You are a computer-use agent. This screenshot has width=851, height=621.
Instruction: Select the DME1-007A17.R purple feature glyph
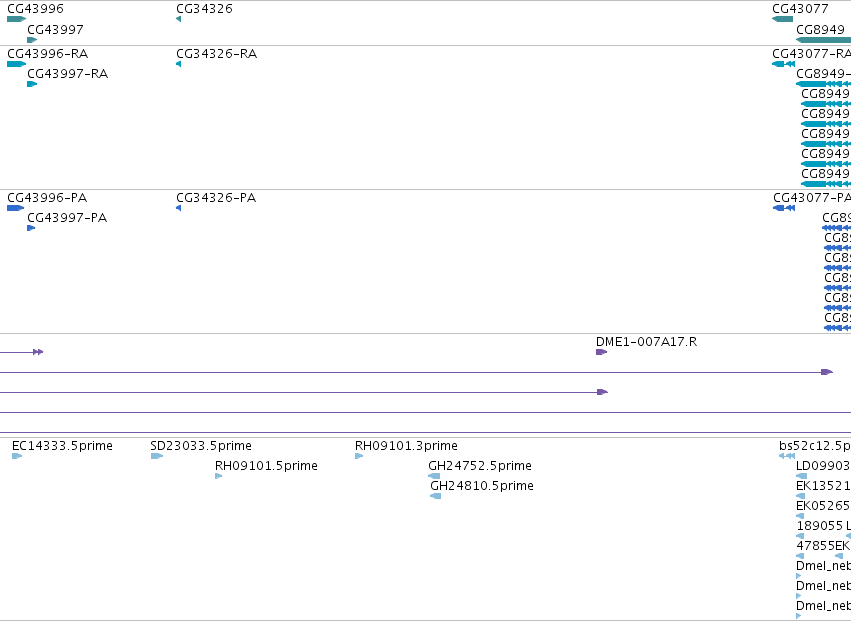pyautogui.click(x=601, y=352)
